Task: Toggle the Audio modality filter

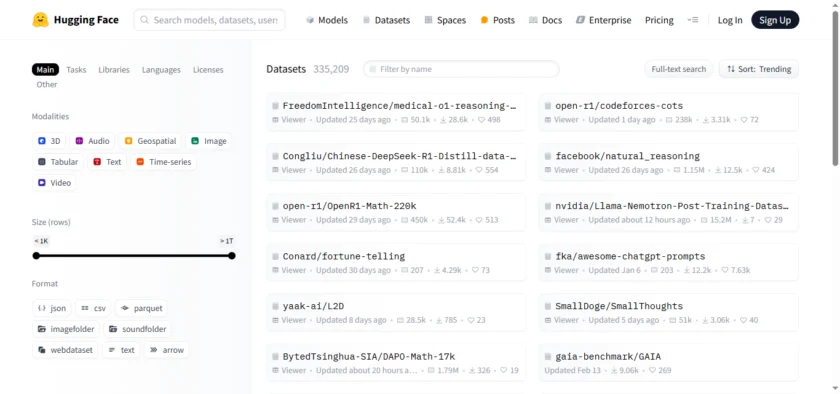Action: (x=93, y=141)
